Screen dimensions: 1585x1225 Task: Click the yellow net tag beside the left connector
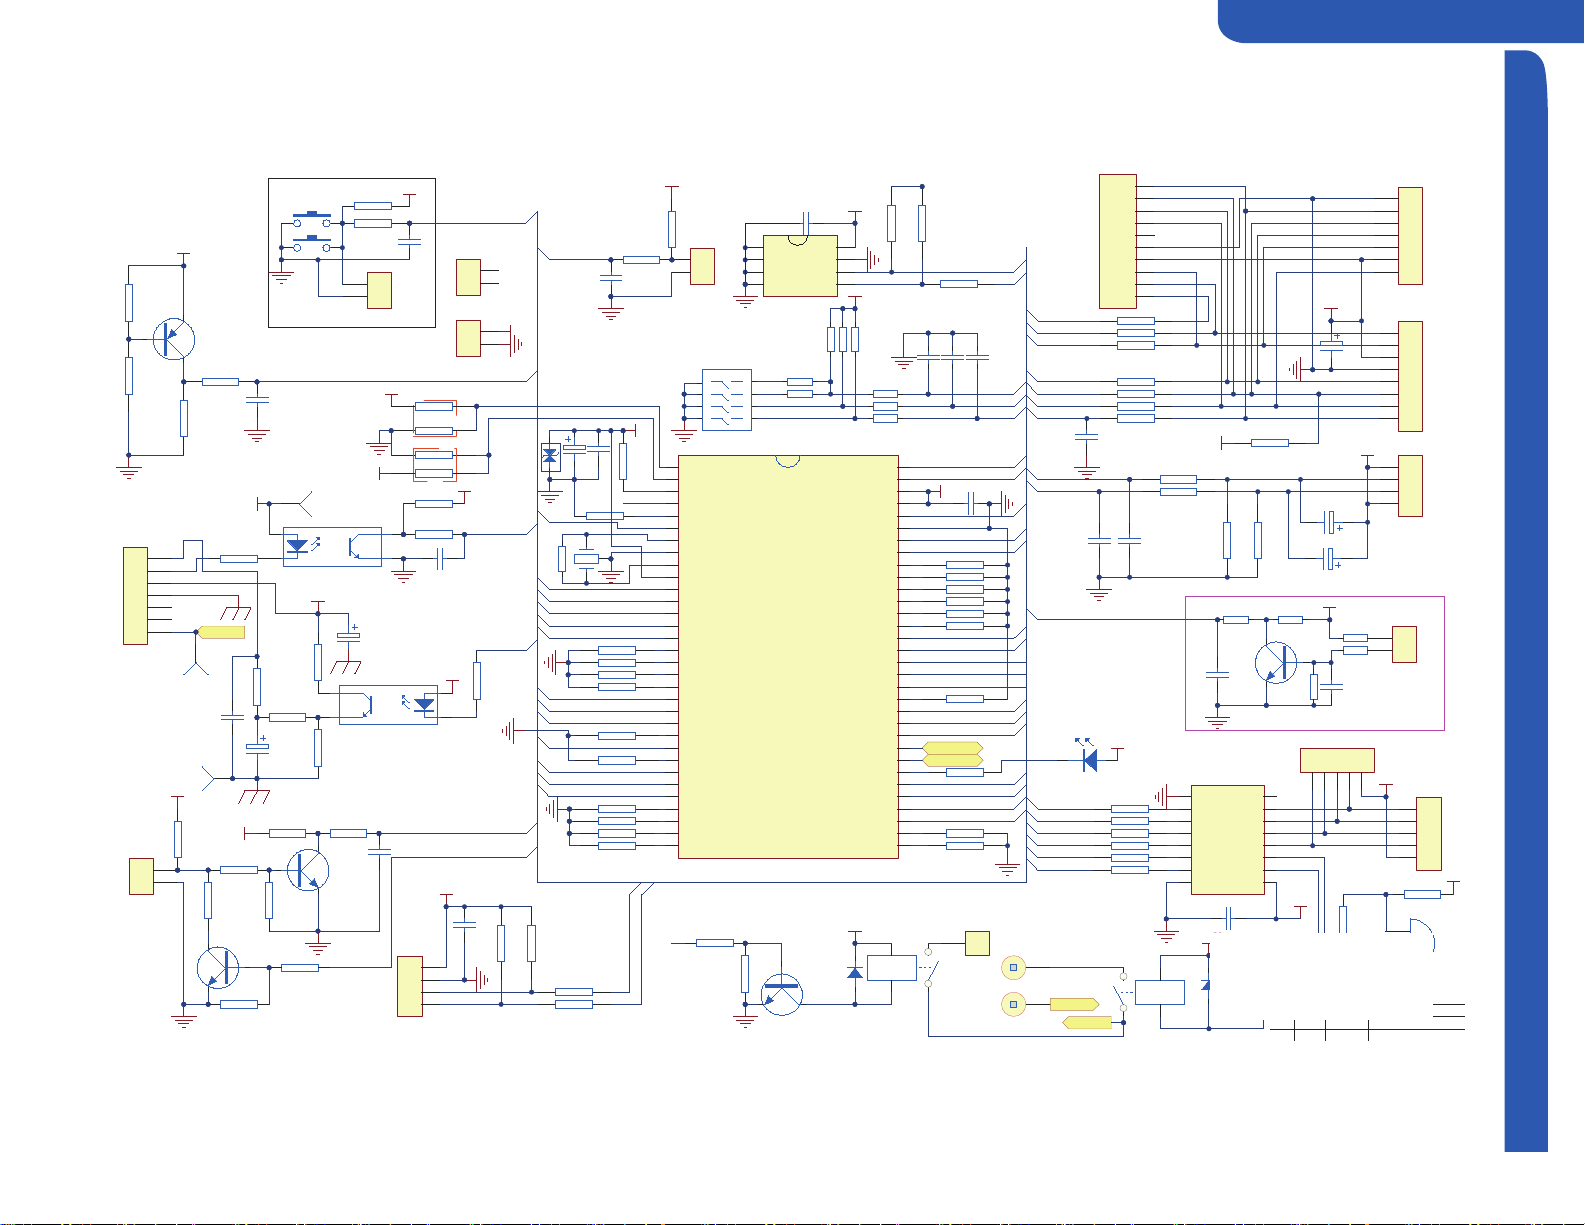pos(222,632)
